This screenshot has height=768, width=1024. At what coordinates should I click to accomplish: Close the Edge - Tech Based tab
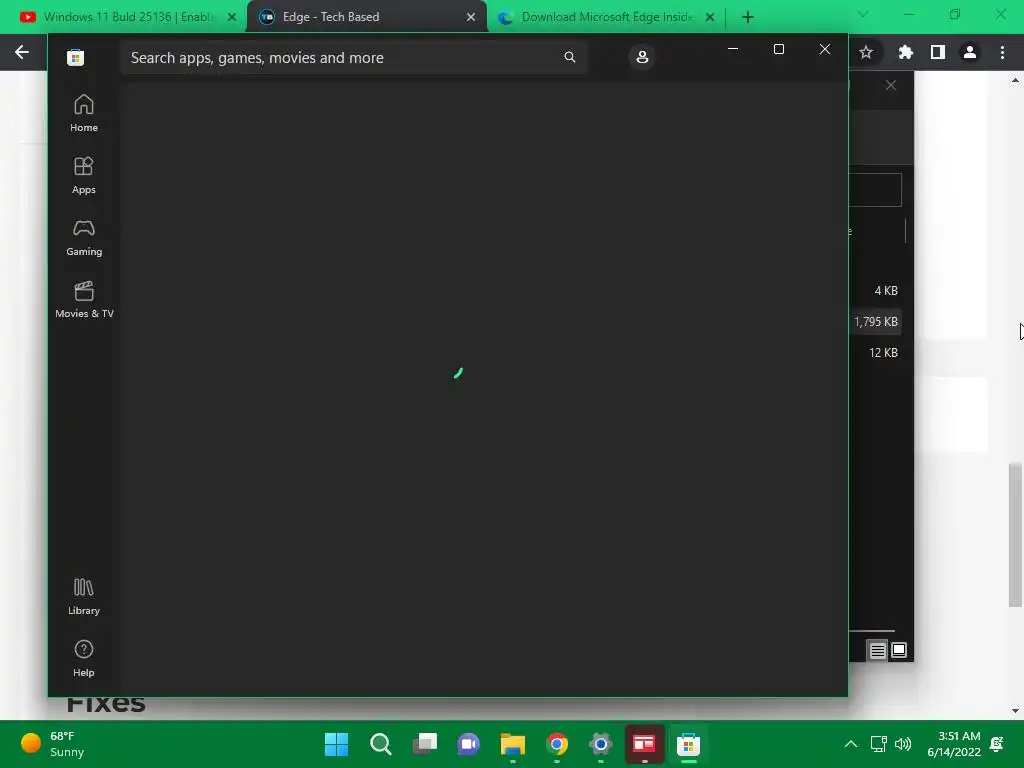pyautogui.click(x=471, y=17)
